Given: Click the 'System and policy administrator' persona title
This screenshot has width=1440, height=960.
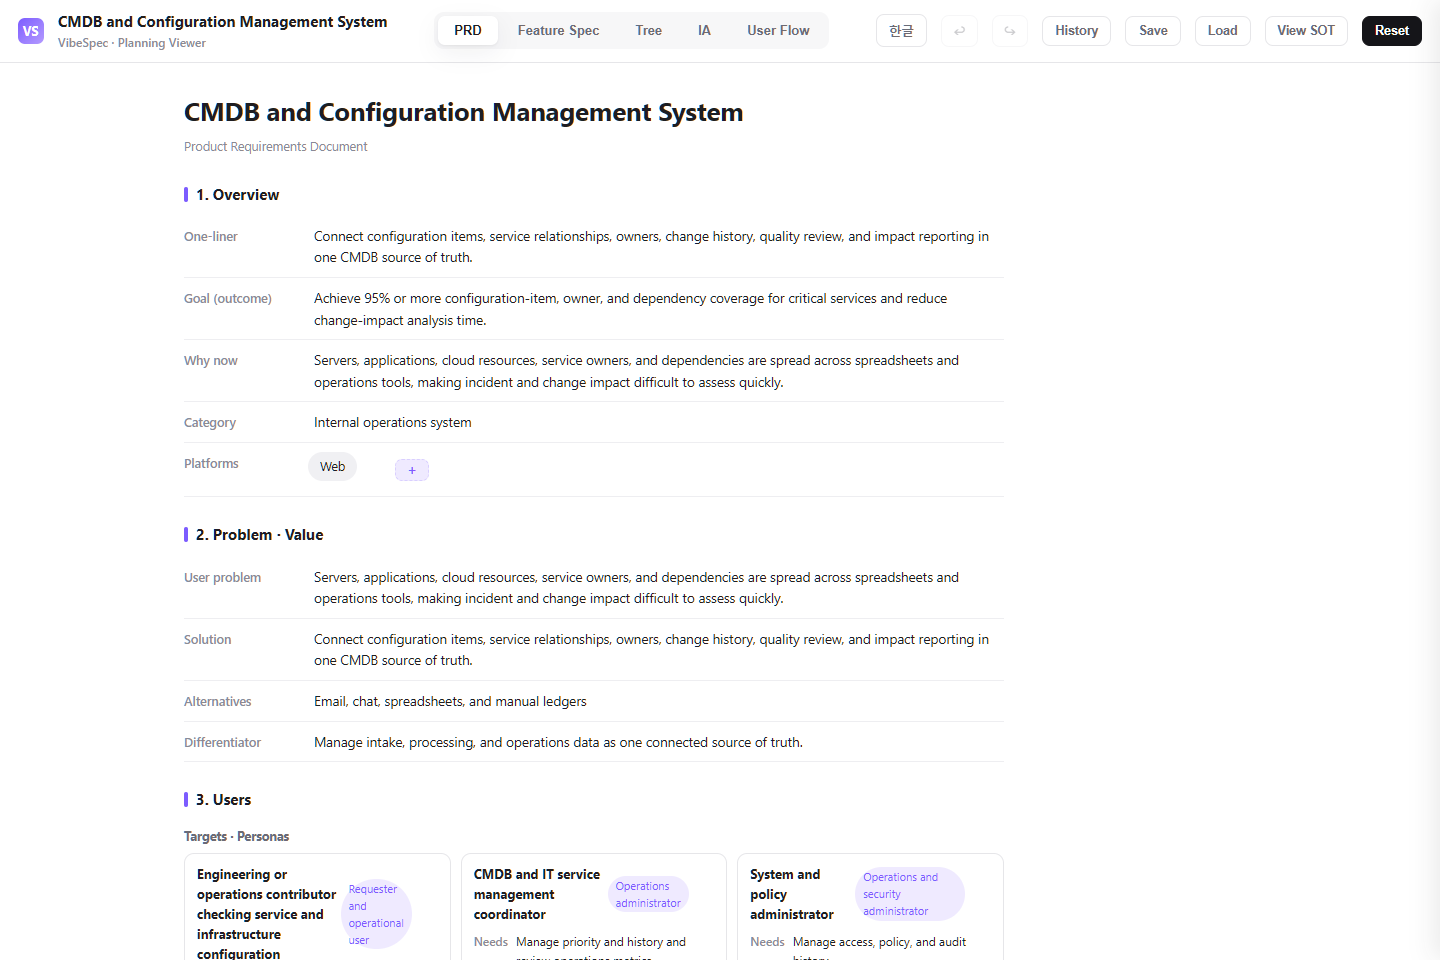Looking at the screenshot, I should [x=792, y=895].
